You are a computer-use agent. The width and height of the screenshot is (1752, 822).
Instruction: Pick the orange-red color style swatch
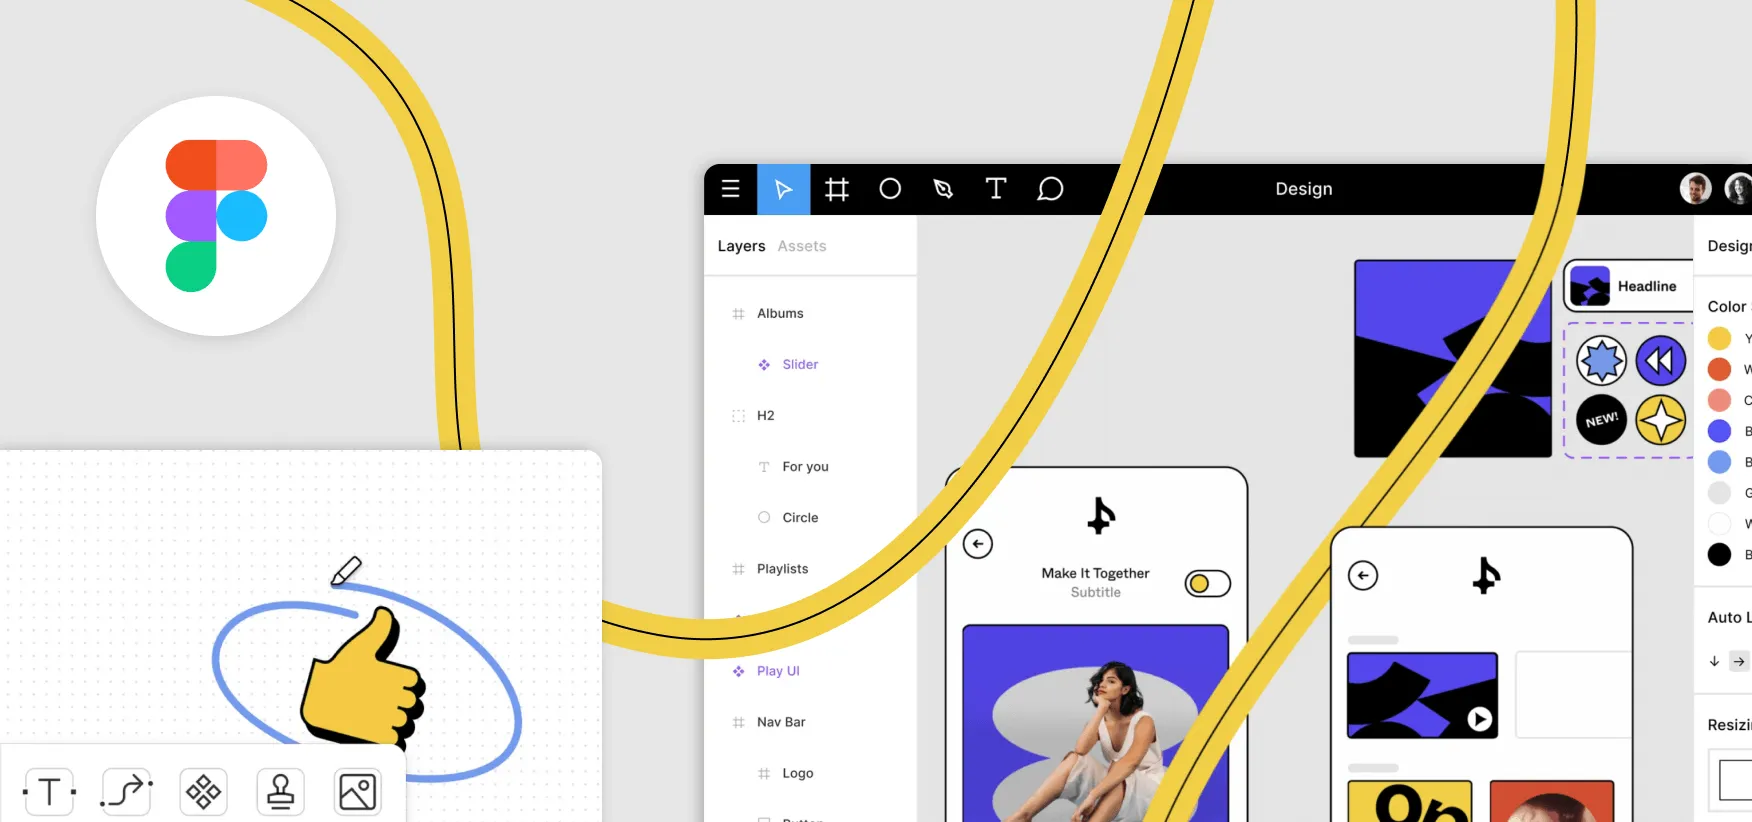coord(1719,369)
